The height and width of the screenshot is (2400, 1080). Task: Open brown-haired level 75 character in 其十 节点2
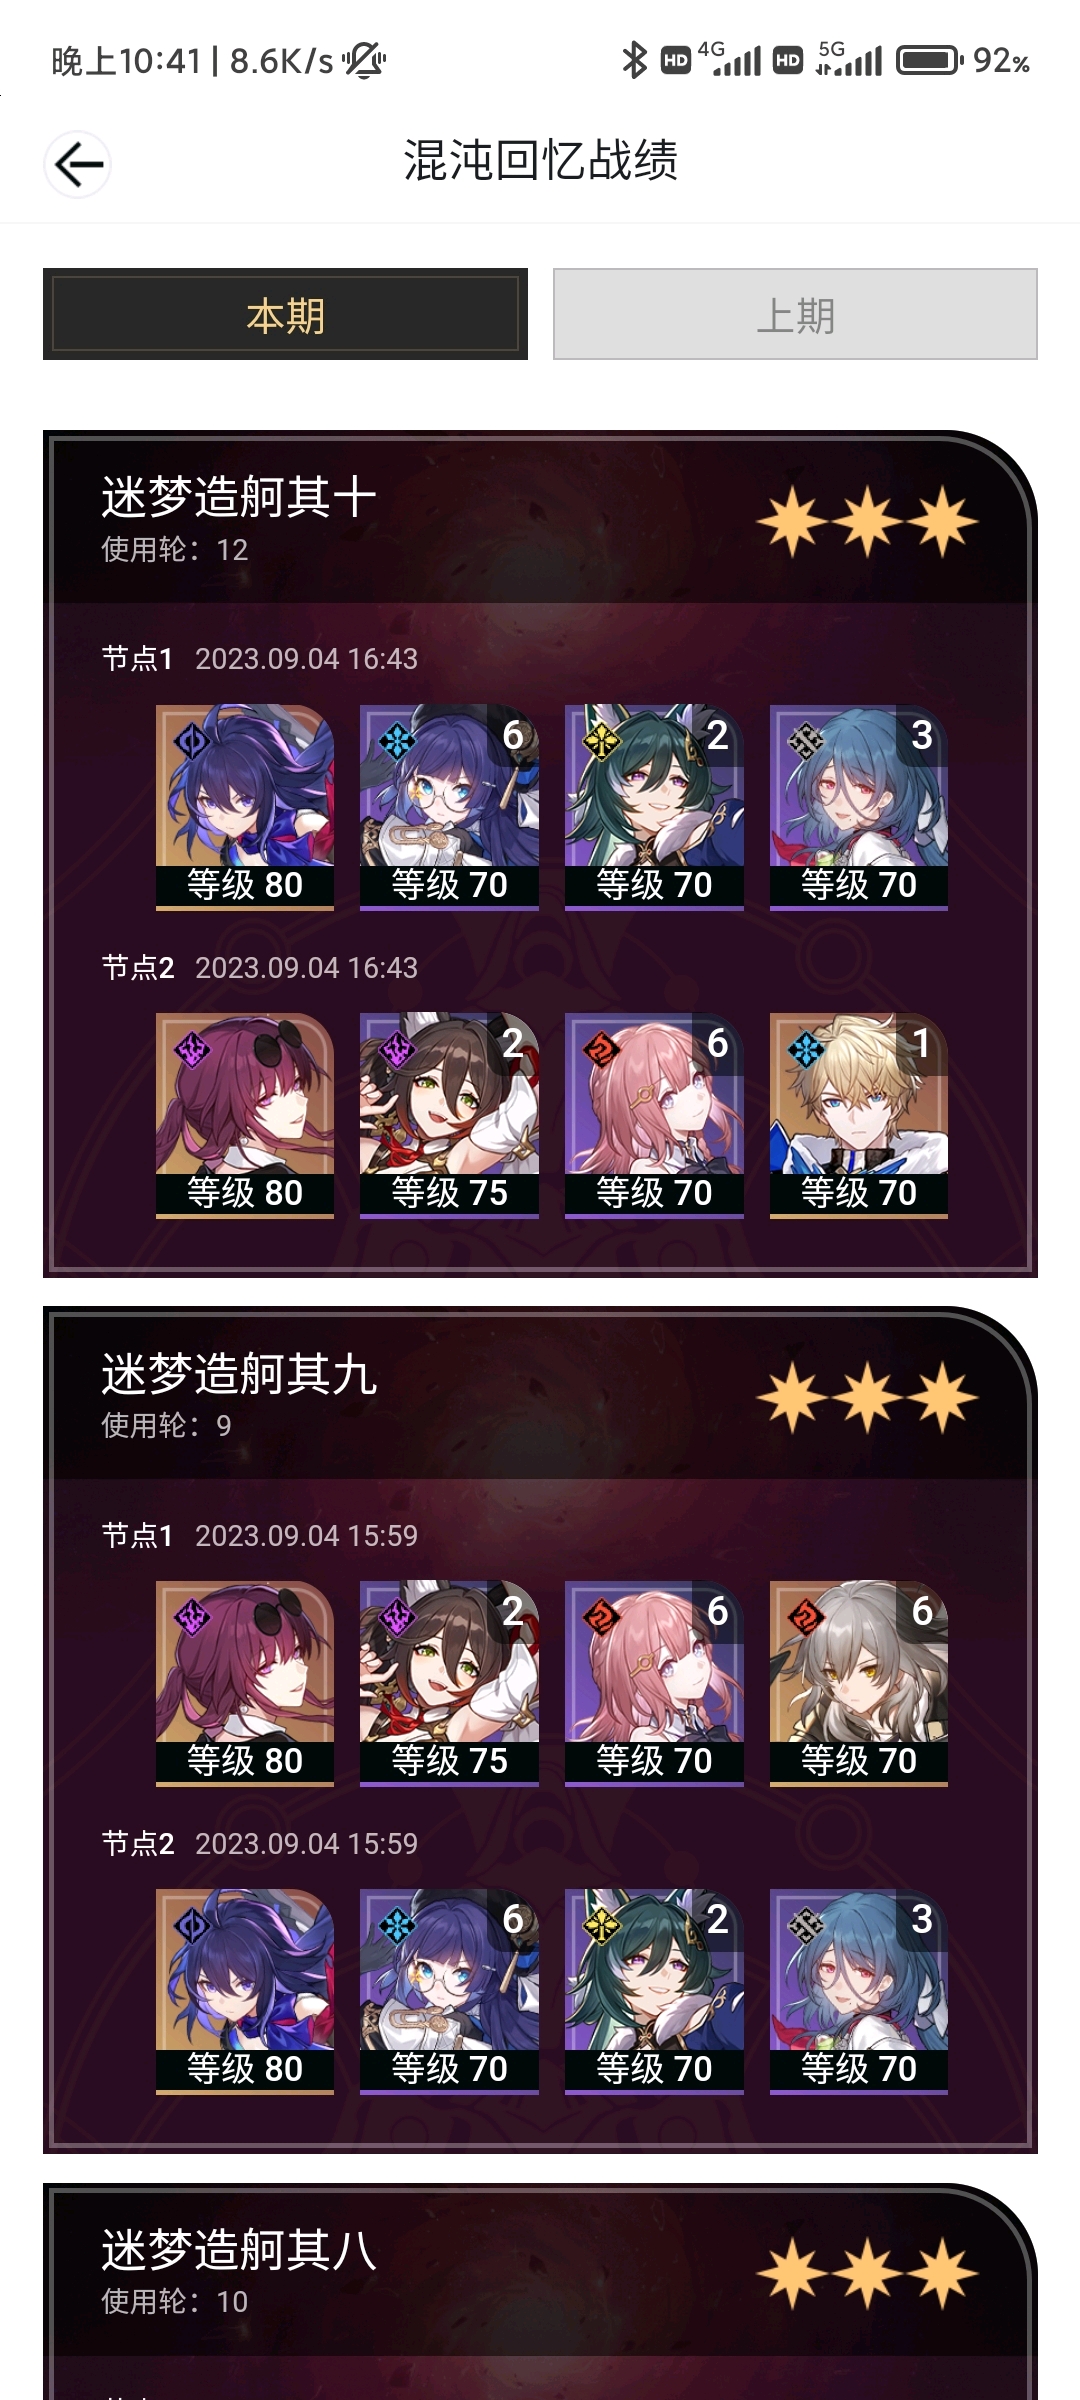(x=449, y=1115)
